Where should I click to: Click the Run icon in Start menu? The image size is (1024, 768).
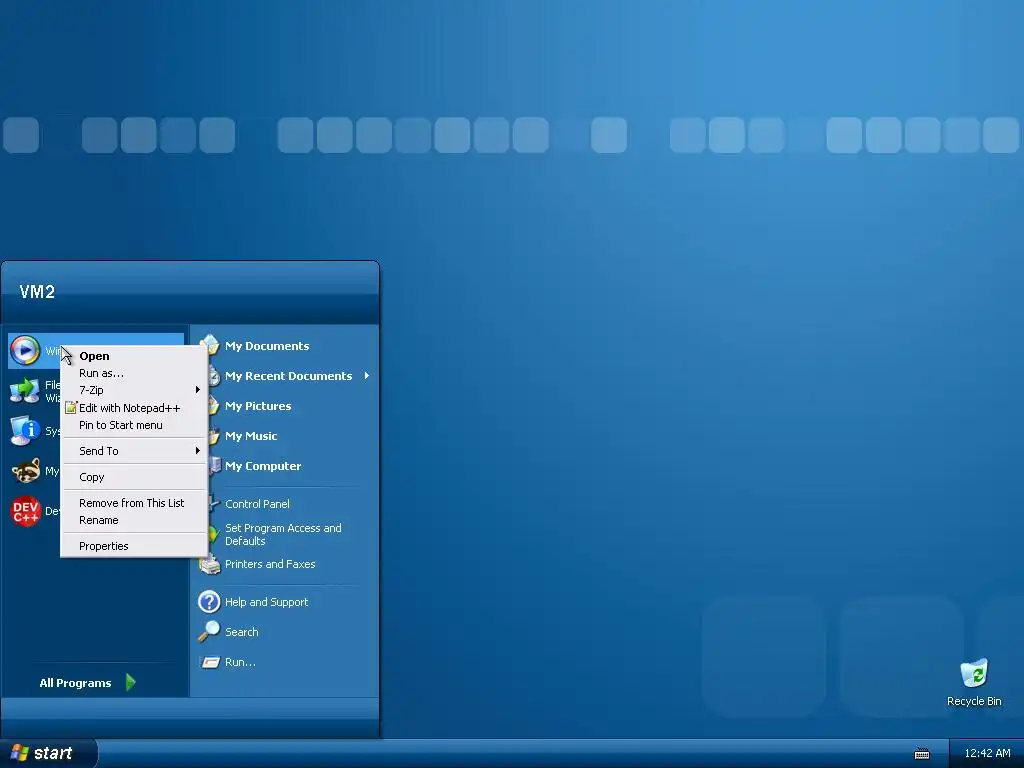[x=210, y=662]
